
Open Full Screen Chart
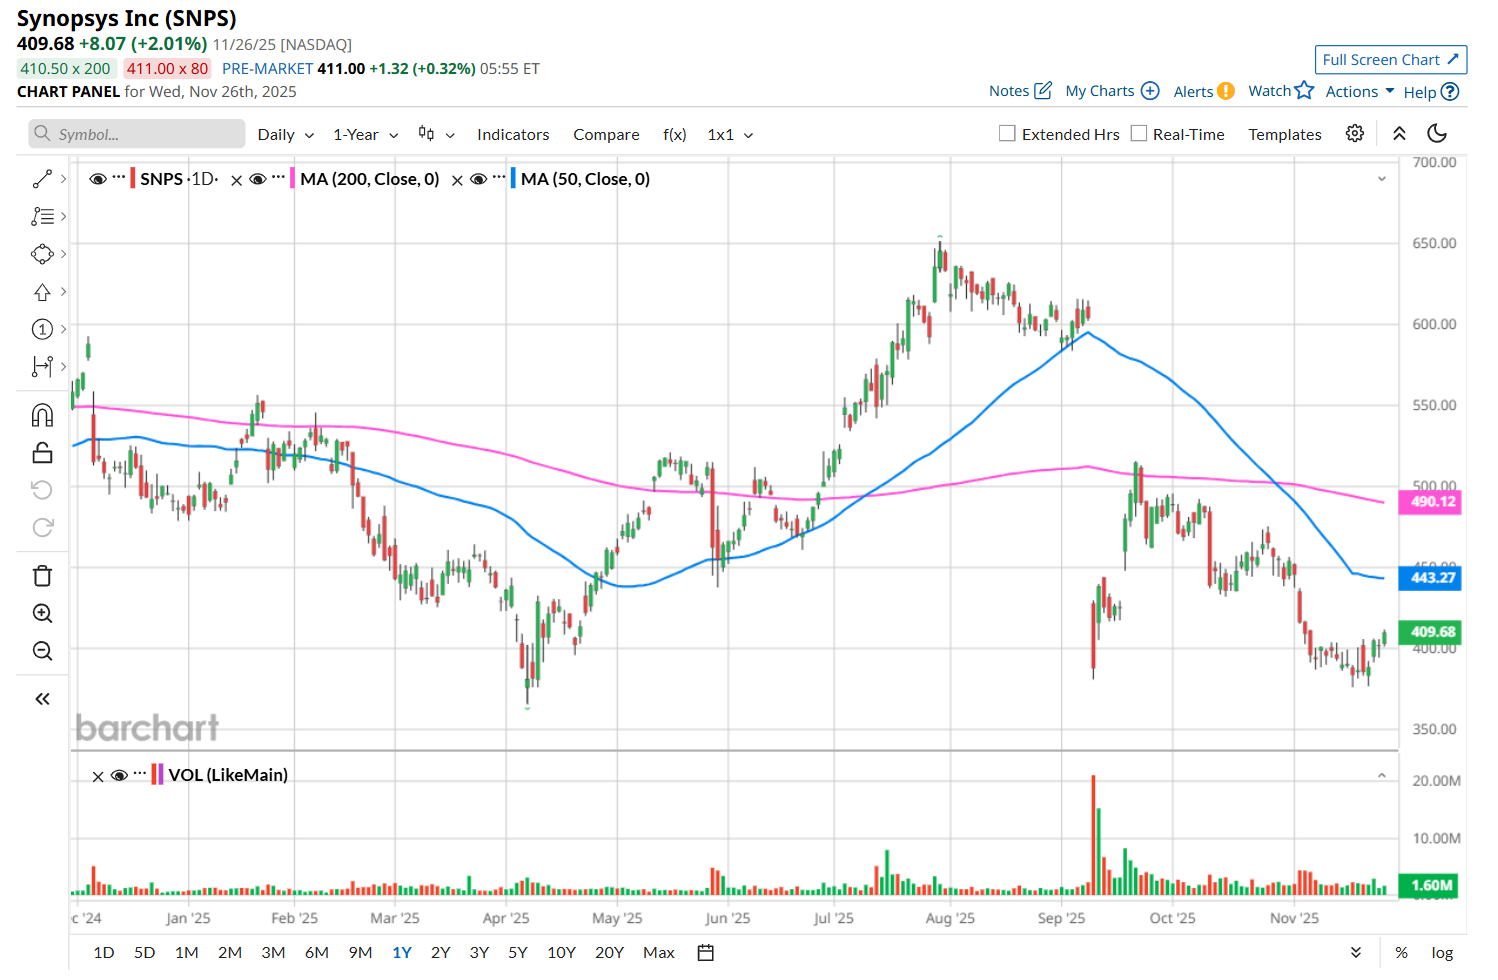coord(1391,60)
